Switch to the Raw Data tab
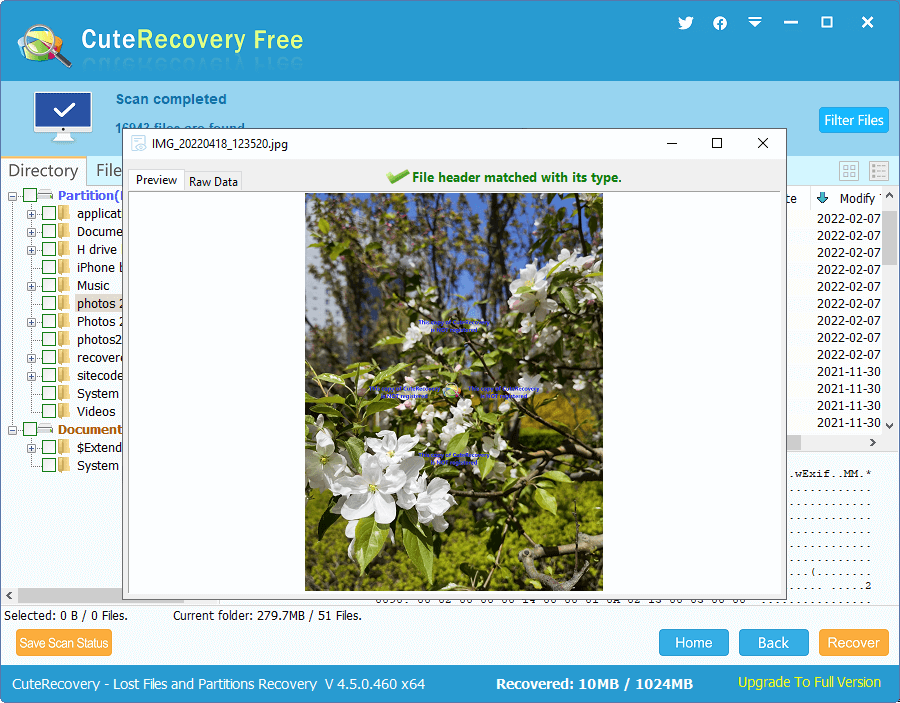 (x=213, y=181)
